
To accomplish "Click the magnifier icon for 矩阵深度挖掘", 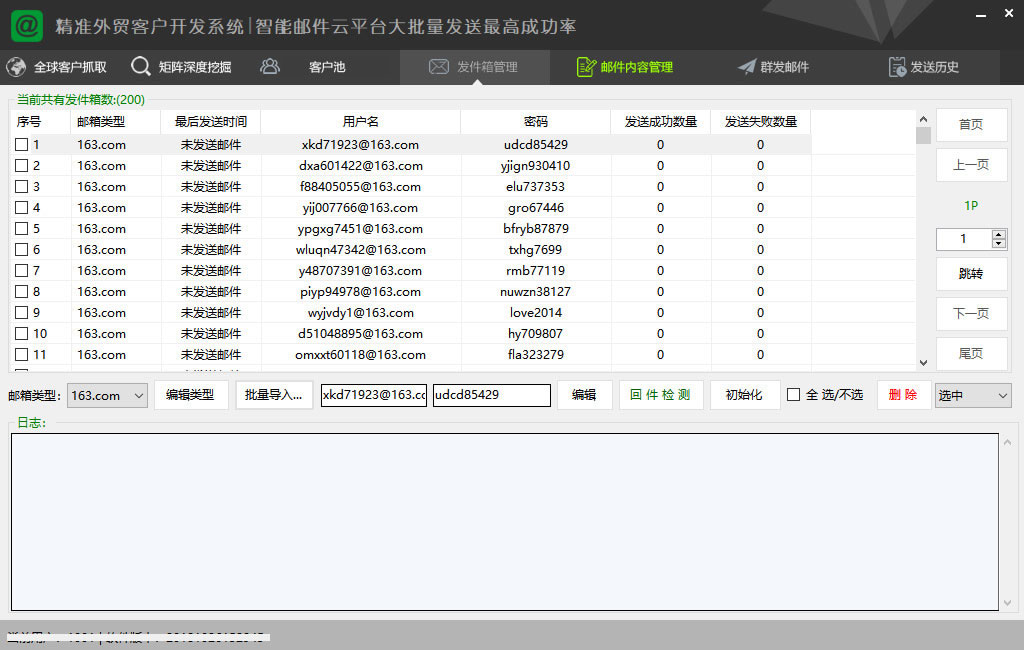I will click(141, 67).
